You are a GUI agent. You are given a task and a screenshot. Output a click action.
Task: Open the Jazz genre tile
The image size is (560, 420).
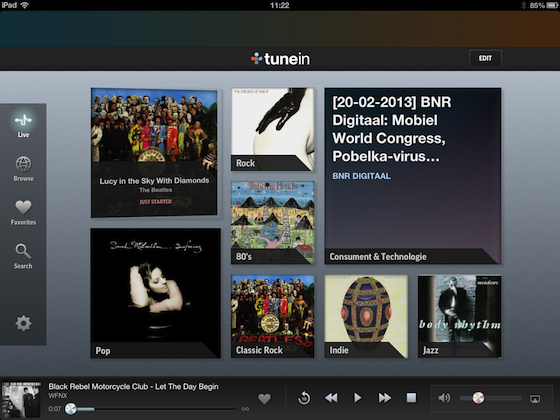tap(460, 316)
